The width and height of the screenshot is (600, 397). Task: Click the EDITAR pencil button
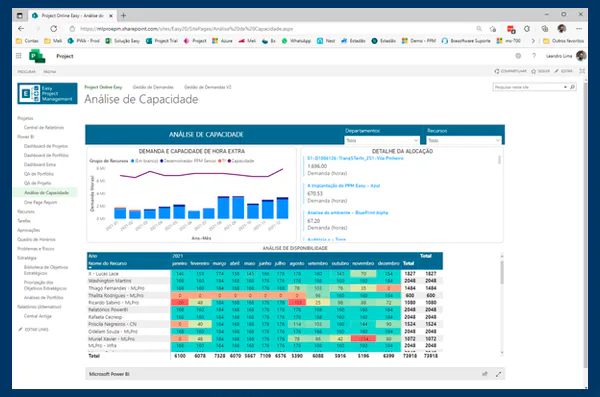pyautogui.click(x=564, y=71)
